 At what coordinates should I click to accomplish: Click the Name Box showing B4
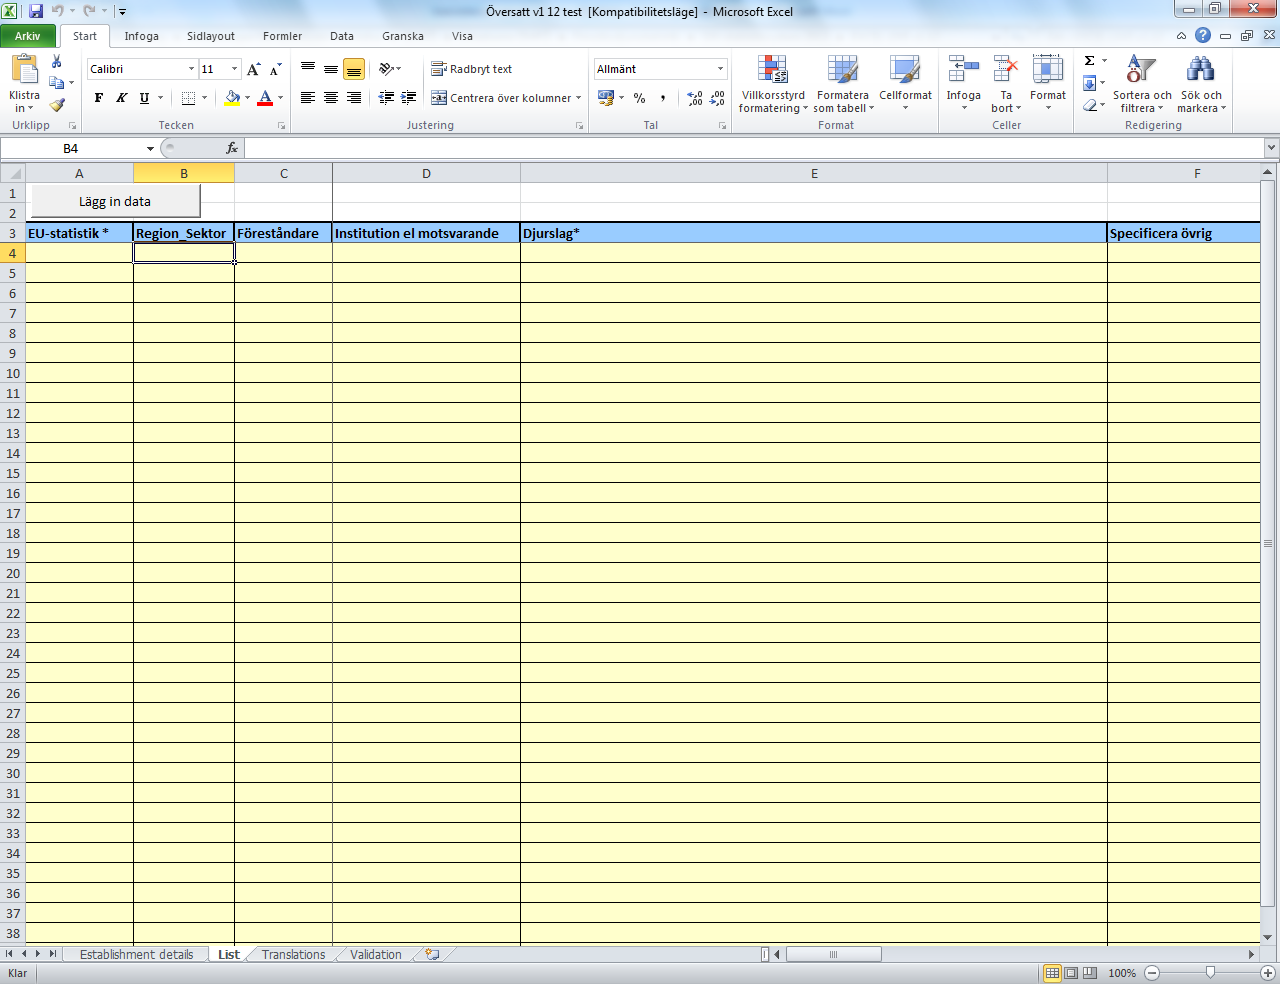click(x=72, y=148)
